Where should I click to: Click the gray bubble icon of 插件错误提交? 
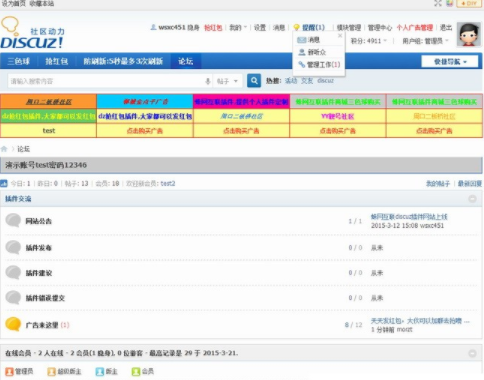click(x=13, y=297)
